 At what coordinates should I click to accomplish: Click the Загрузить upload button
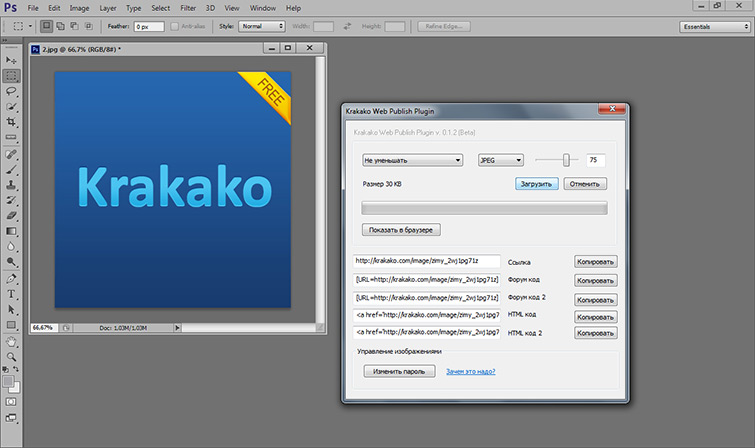(x=536, y=184)
